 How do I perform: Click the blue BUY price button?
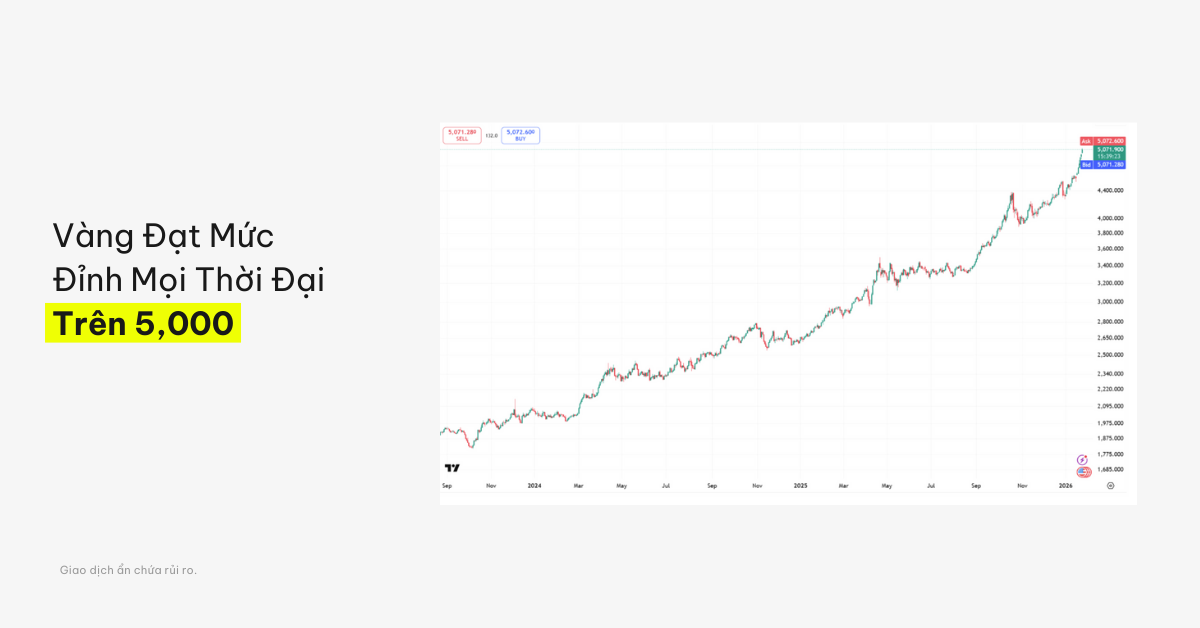pos(520,135)
